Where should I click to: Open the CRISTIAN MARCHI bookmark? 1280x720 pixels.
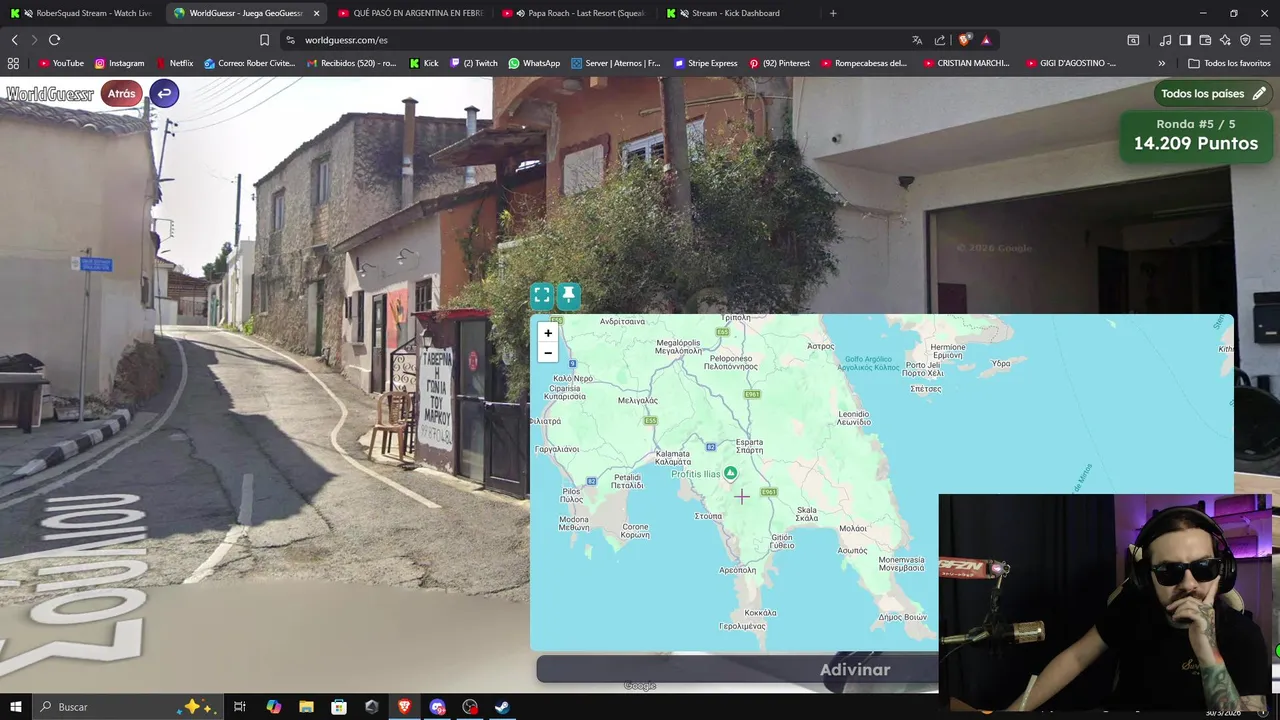coord(966,63)
